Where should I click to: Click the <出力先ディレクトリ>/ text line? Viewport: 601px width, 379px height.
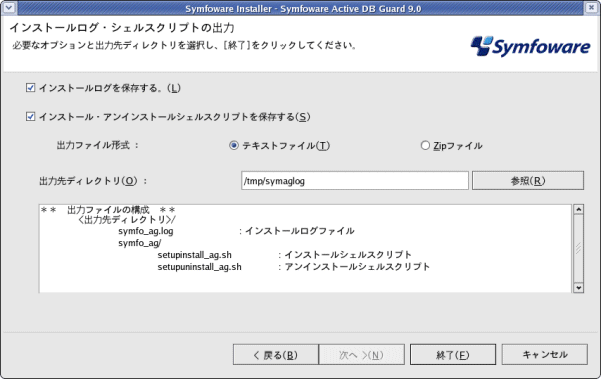pos(126,220)
